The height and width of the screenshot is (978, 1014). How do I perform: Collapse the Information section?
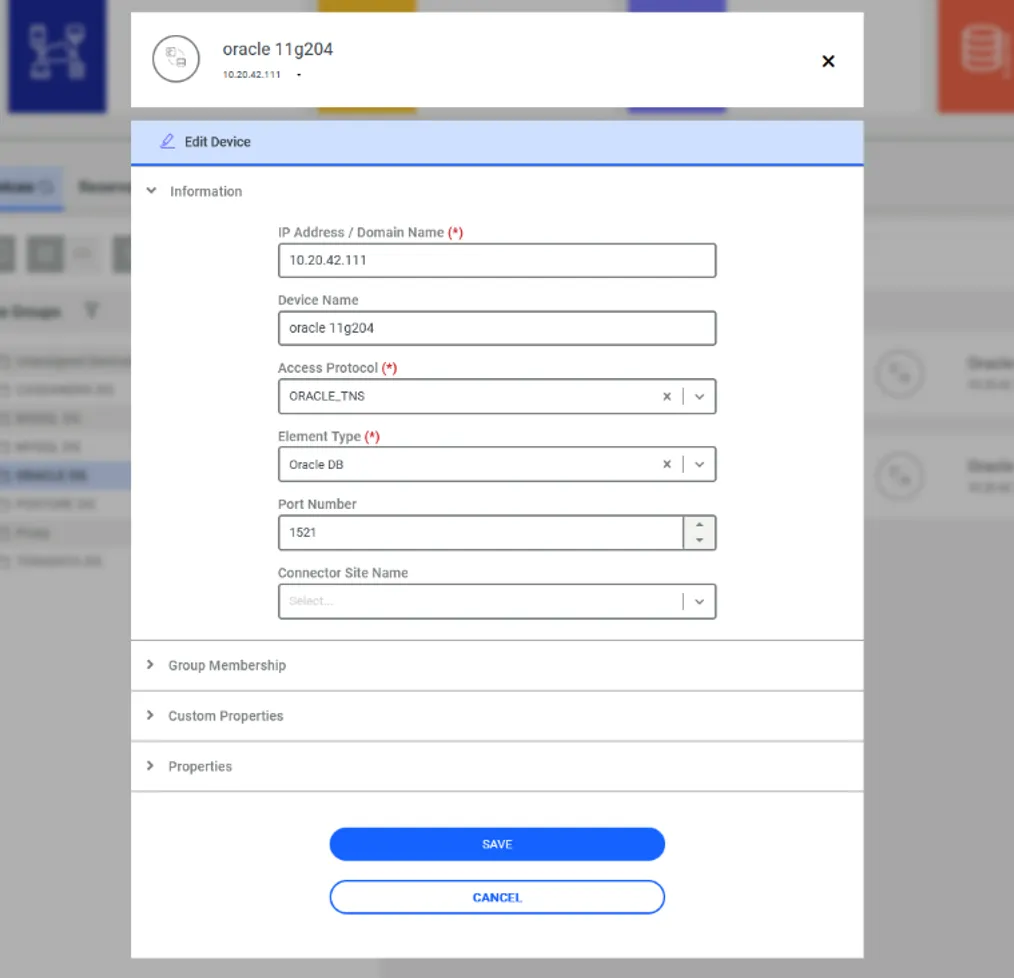point(151,191)
